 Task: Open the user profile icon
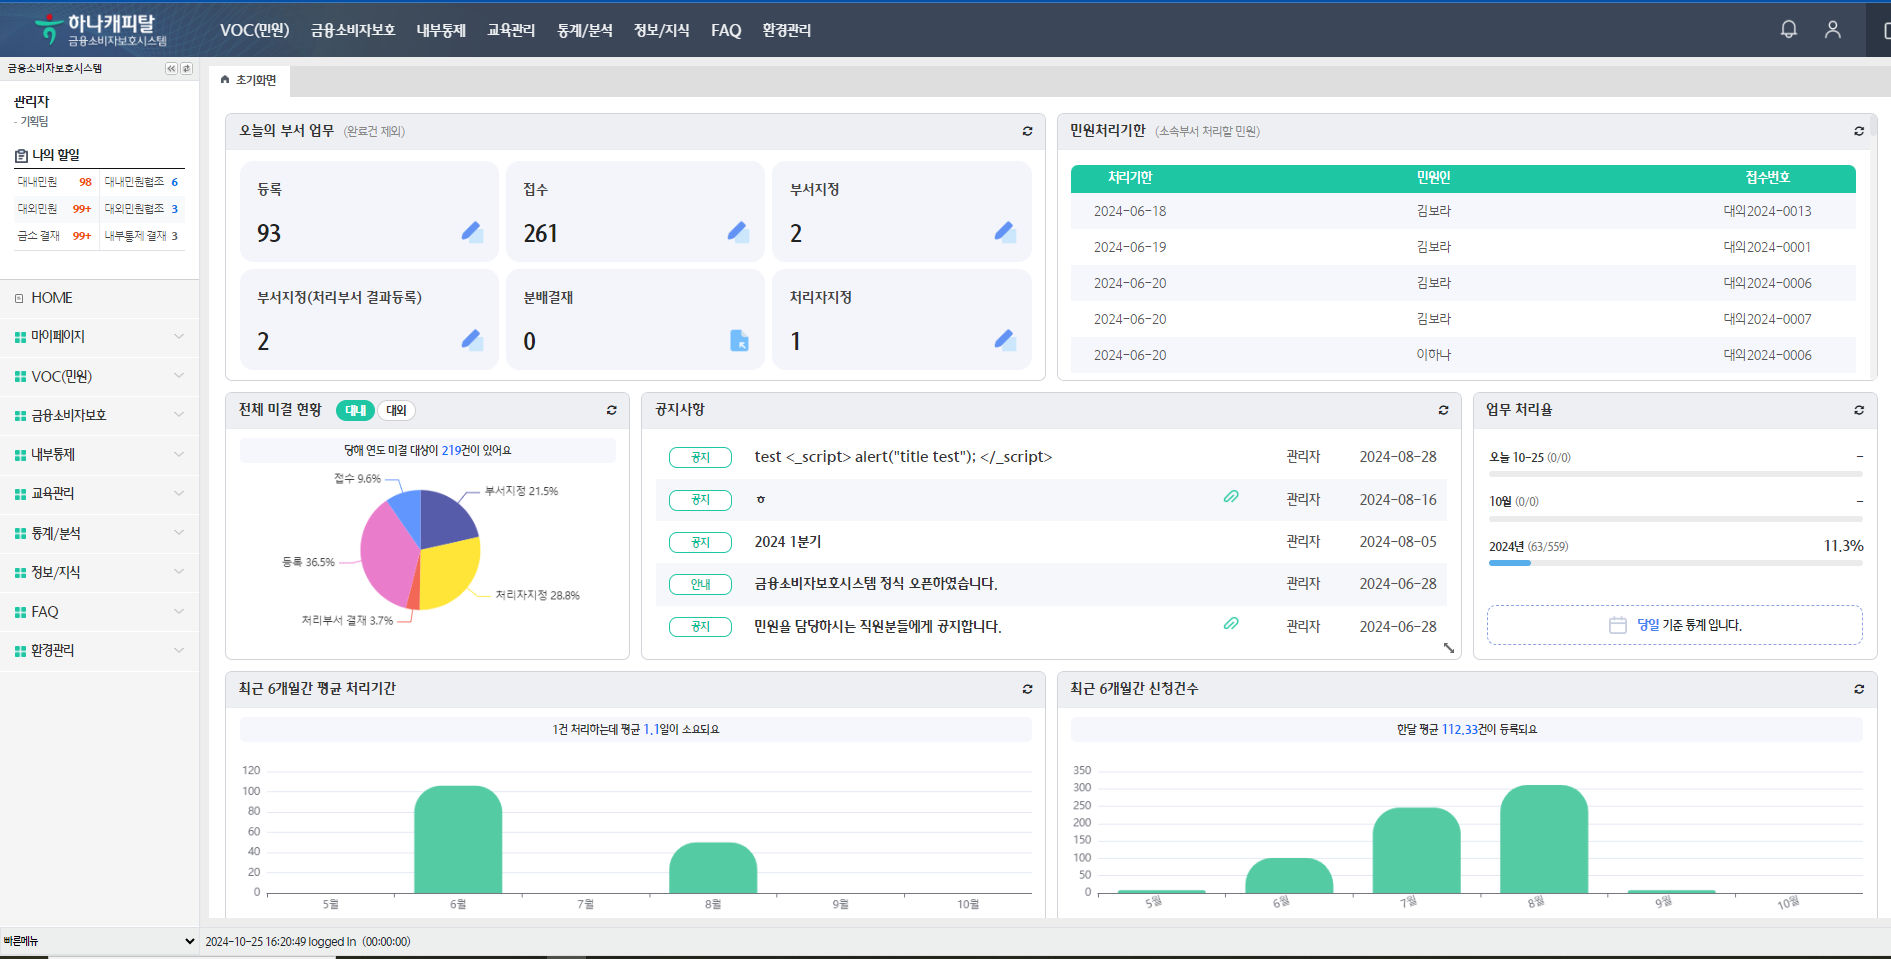point(1832,30)
